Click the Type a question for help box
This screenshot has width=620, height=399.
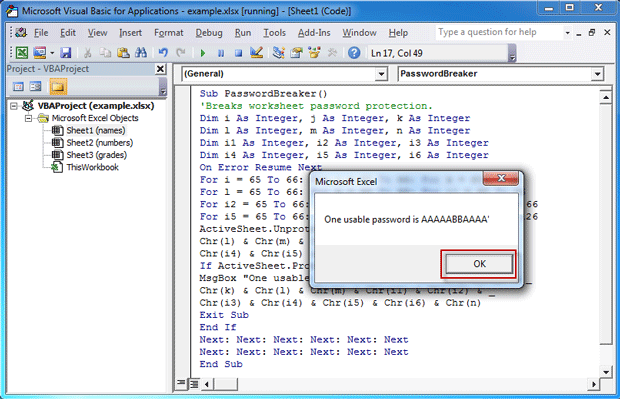point(499,32)
